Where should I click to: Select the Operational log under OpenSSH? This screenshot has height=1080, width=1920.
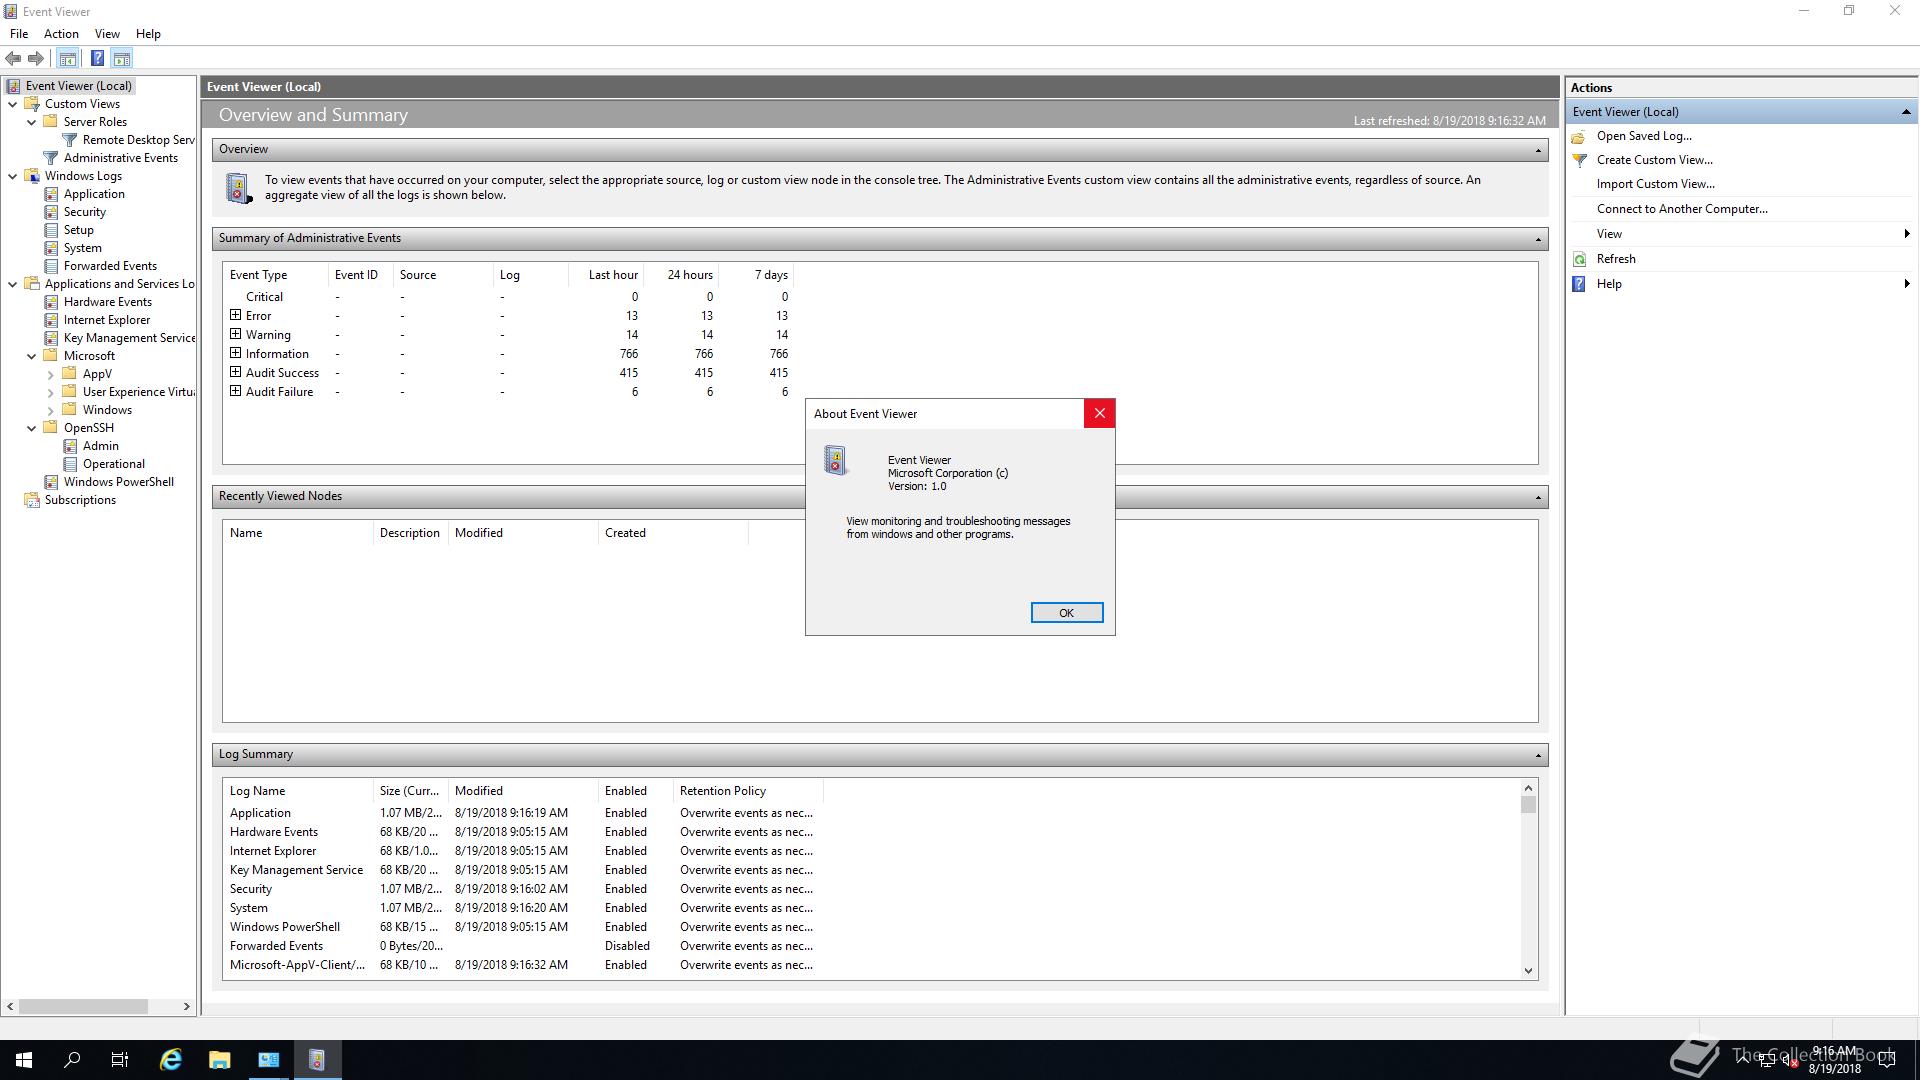113,464
